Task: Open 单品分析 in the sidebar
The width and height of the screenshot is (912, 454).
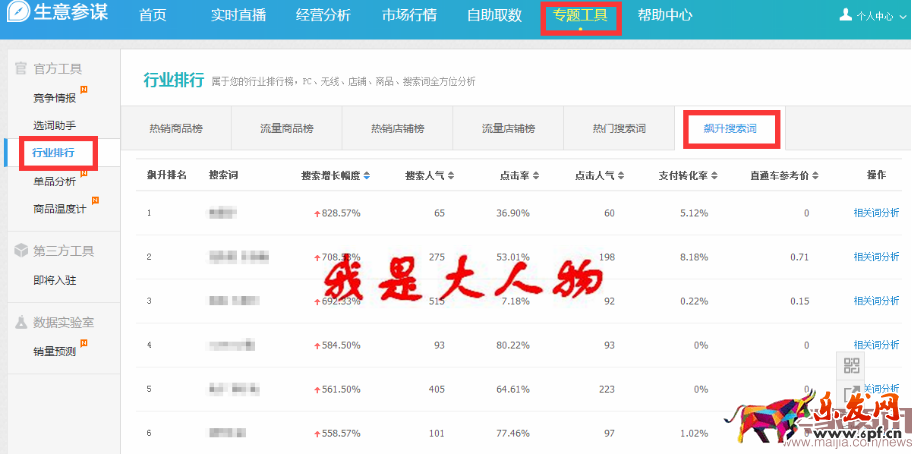Action: (54, 181)
